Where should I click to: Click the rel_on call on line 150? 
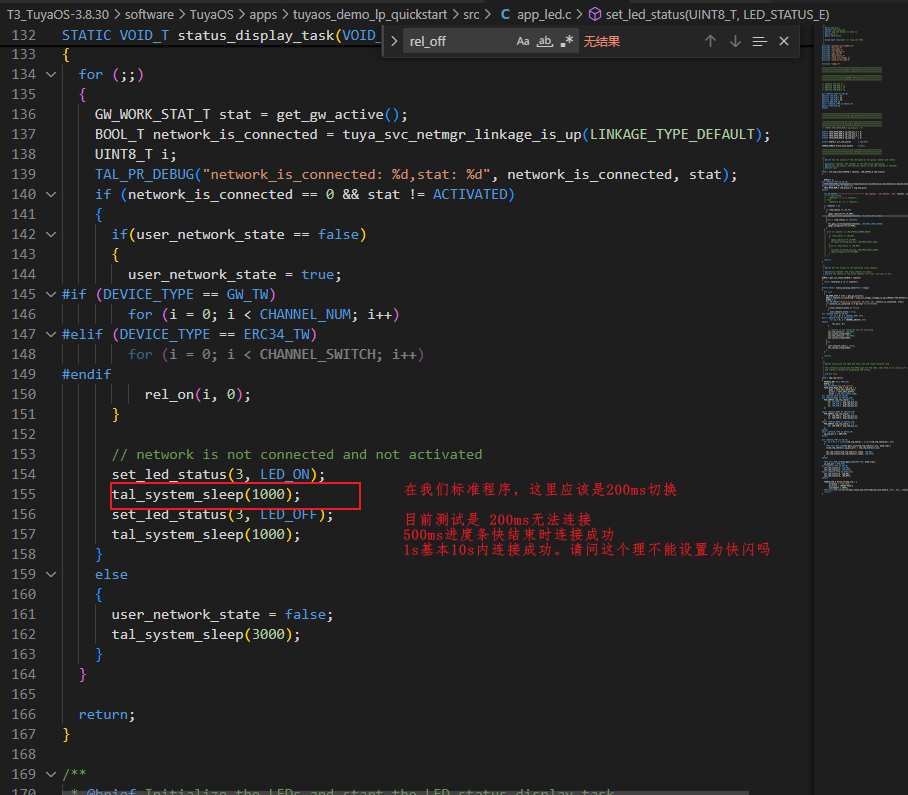pyautogui.click(x=169, y=394)
